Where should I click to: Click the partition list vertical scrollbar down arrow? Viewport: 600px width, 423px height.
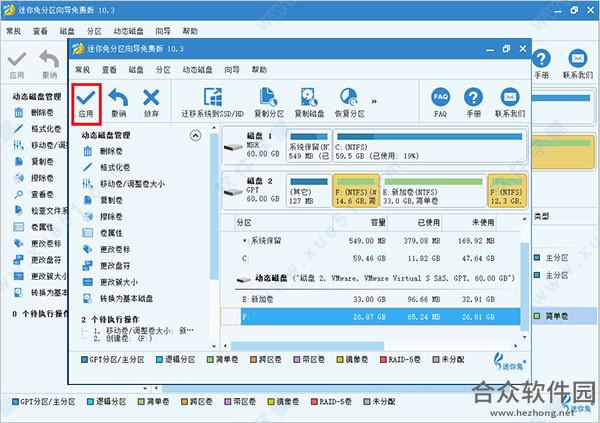pyautogui.click(x=525, y=337)
